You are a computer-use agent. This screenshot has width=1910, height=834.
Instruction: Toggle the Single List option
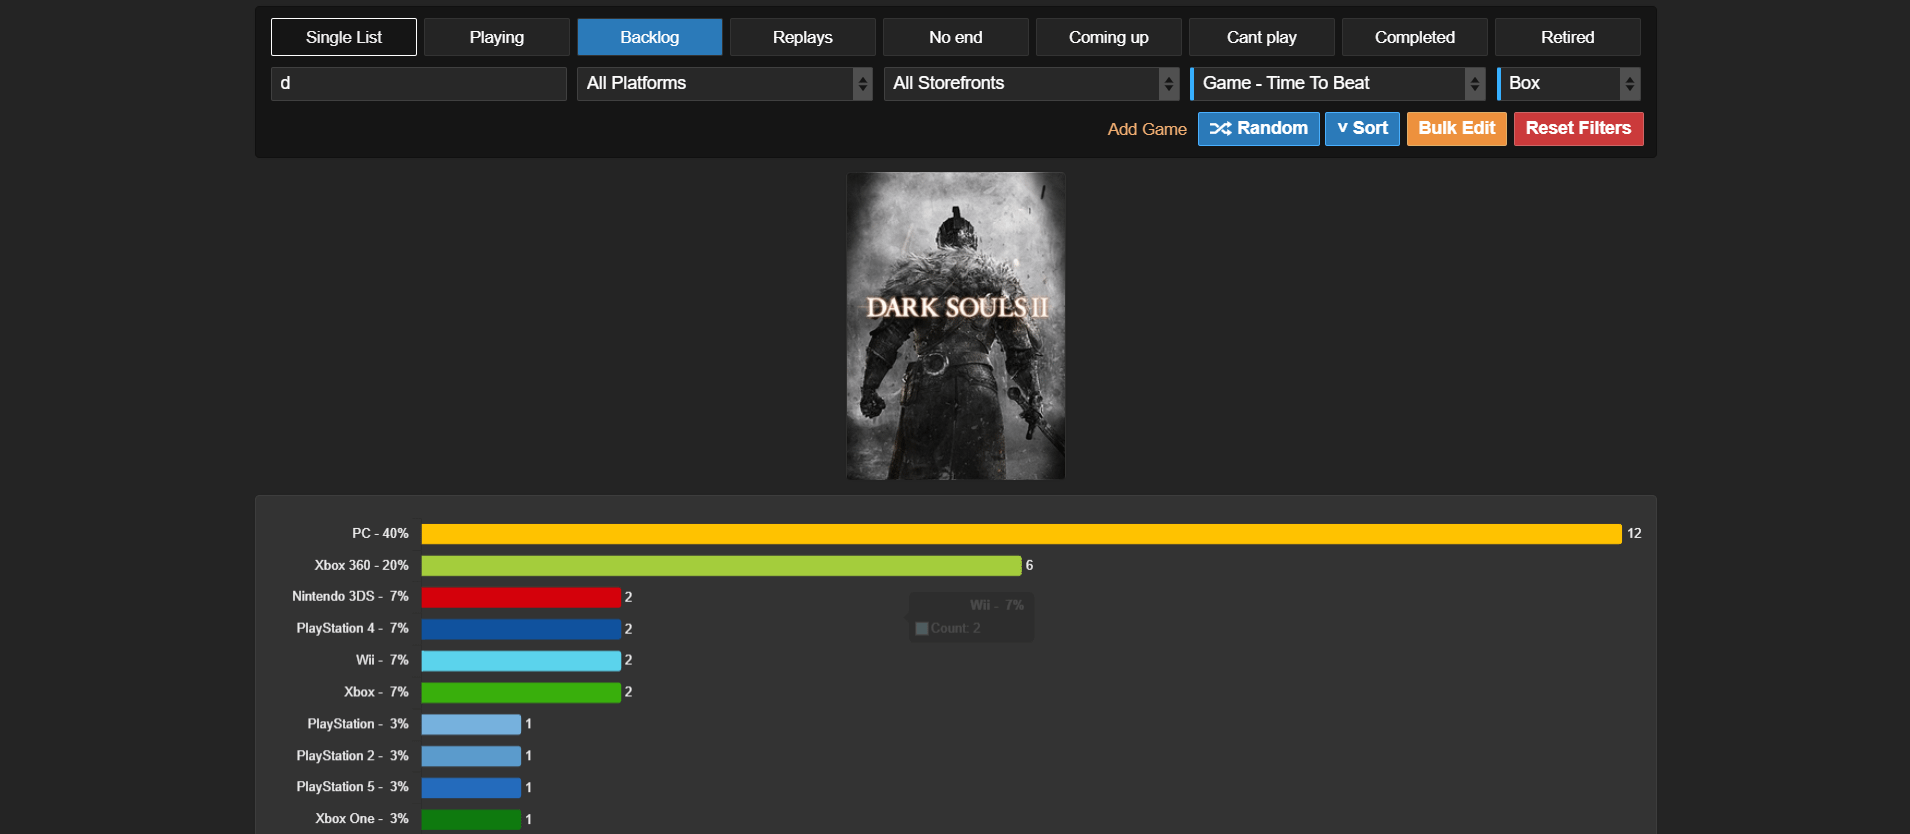(x=344, y=37)
